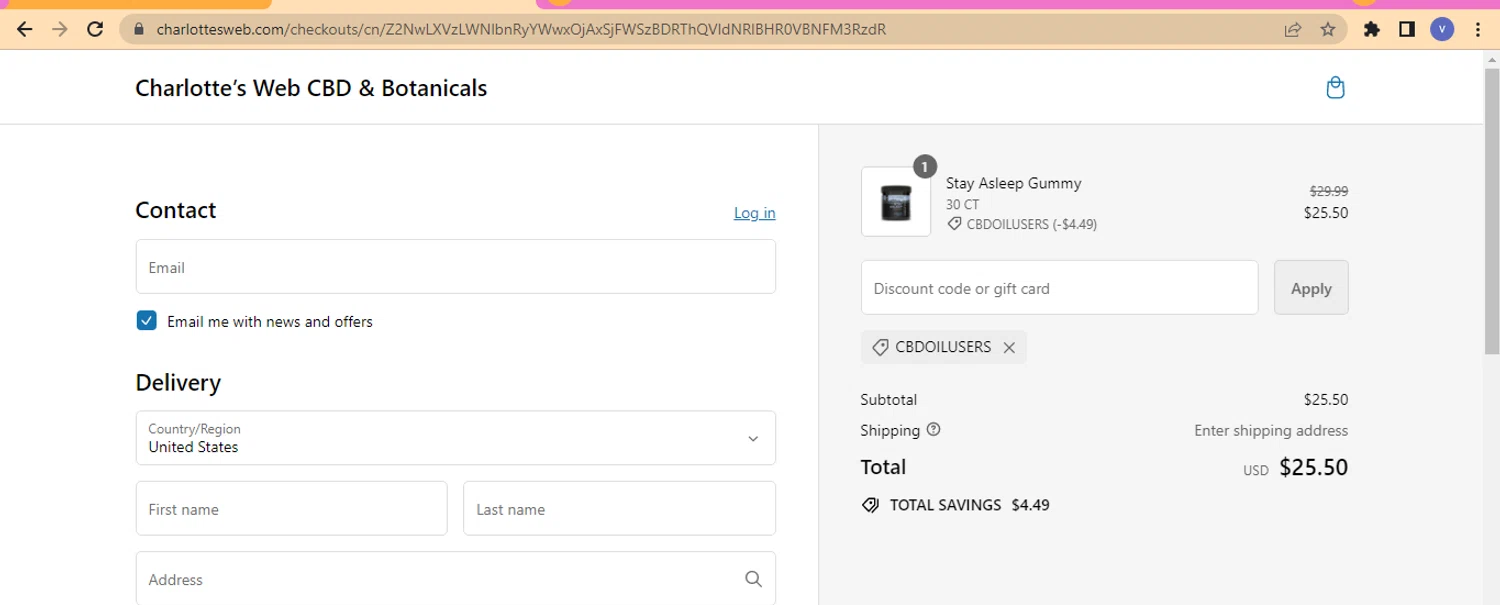Click the Email input field

[x=455, y=267]
